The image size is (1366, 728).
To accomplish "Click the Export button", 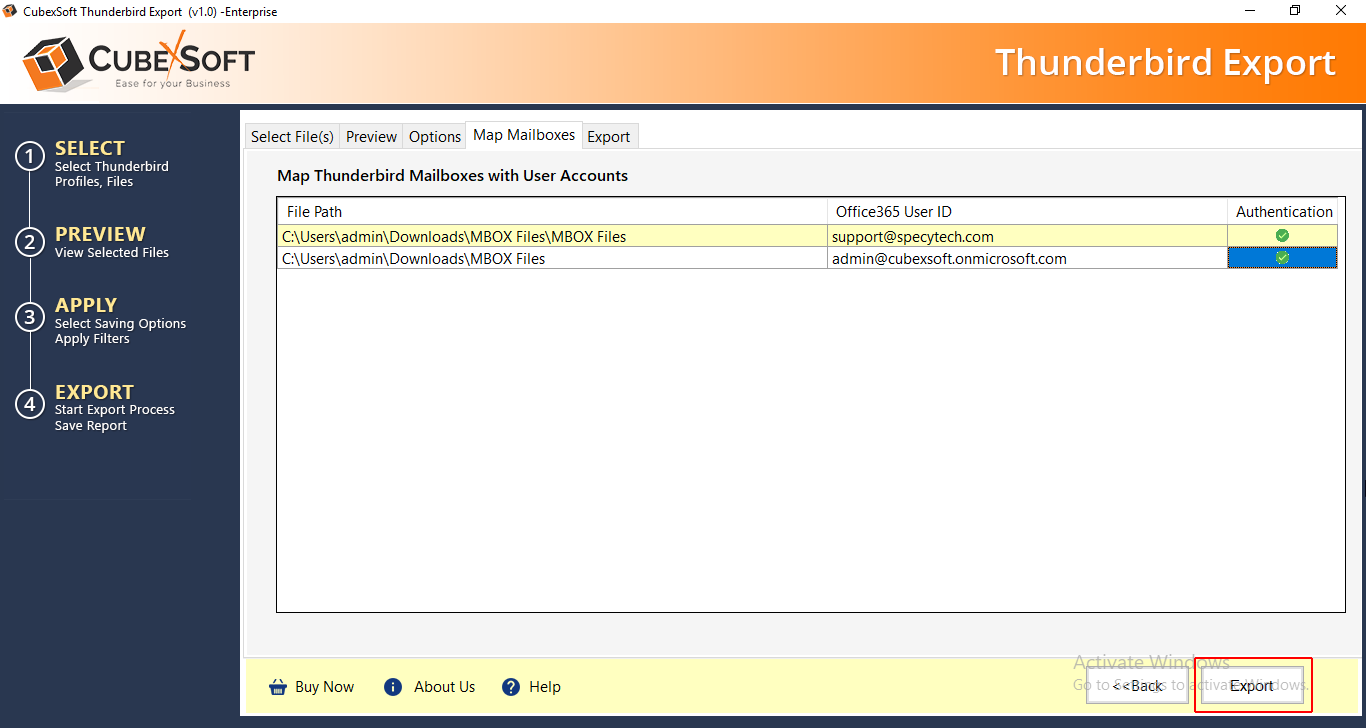I will pyautogui.click(x=1252, y=686).
